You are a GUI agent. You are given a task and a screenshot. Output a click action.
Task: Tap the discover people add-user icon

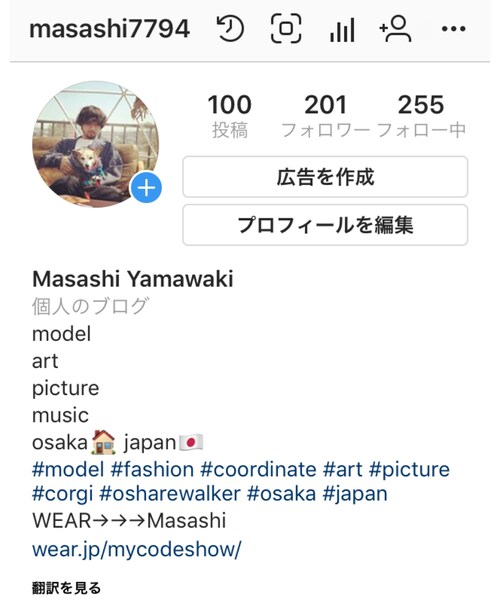pos(396,29)
